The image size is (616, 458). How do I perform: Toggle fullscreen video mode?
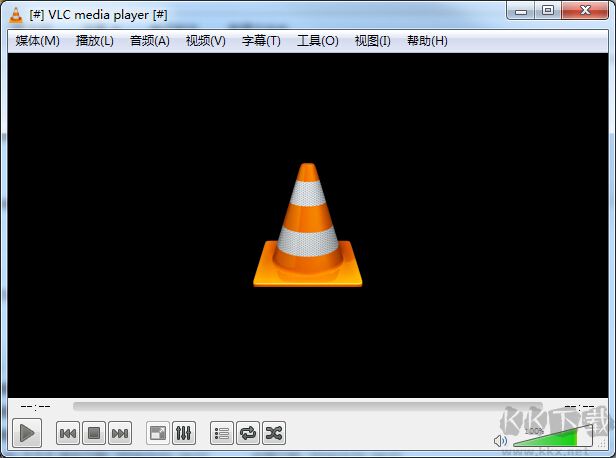[x=158, y=433]
